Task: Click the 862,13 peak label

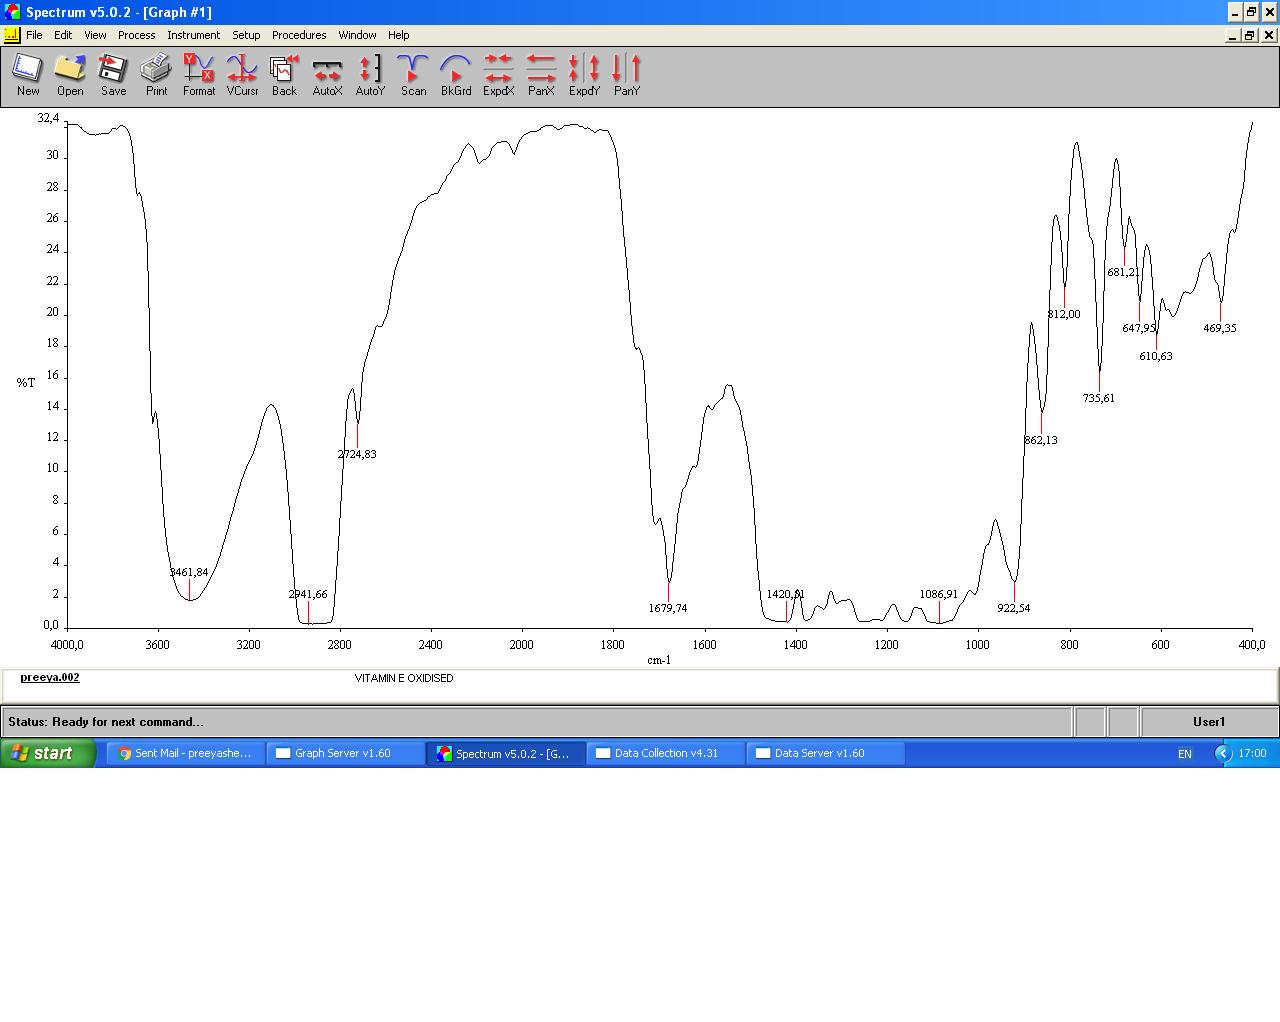Action: point(1041,440)
